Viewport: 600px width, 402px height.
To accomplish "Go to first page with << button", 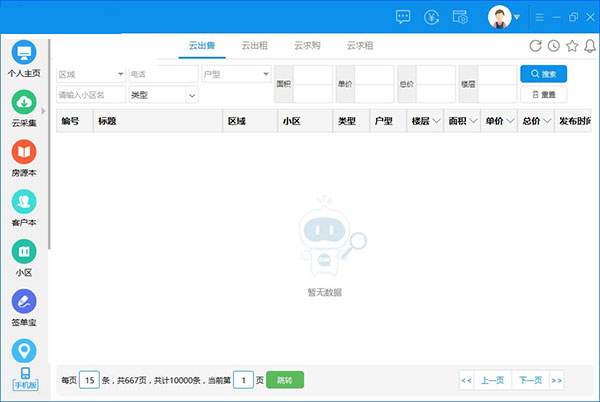I will (466, 380).
